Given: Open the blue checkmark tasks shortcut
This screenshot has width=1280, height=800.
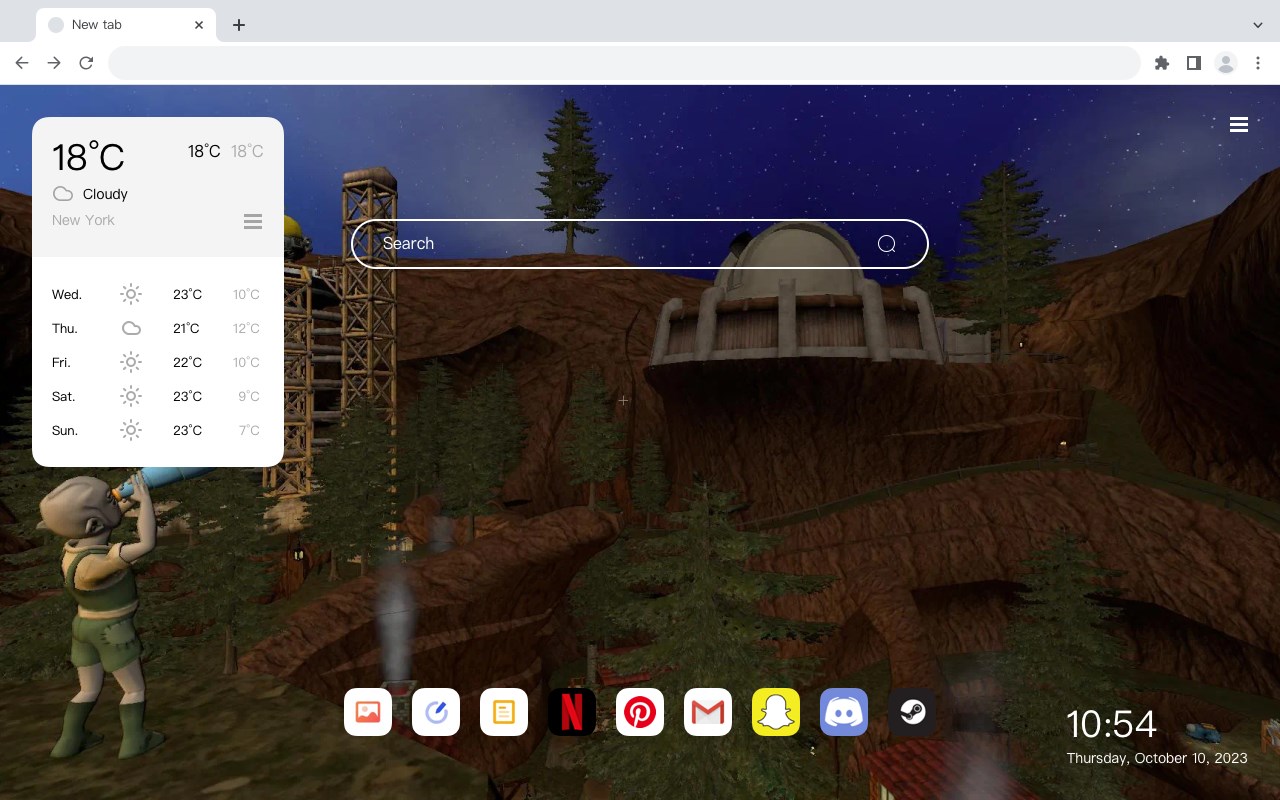Looking at the screenshot, I should click(x=436, y=712).
